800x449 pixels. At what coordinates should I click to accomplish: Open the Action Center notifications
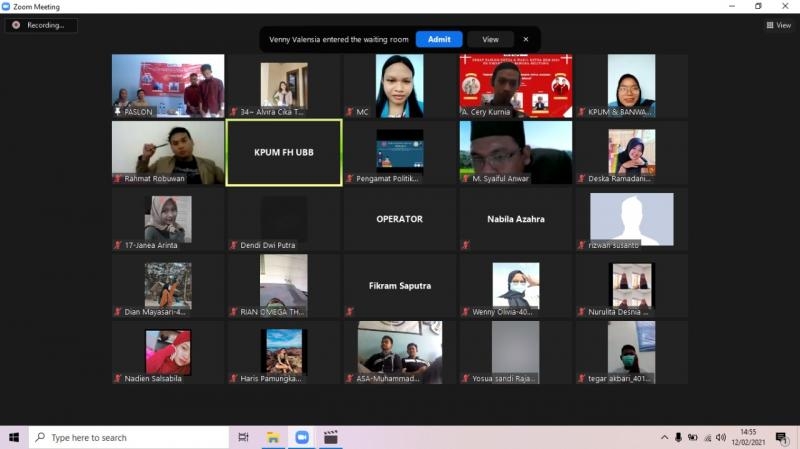point(781,437)
